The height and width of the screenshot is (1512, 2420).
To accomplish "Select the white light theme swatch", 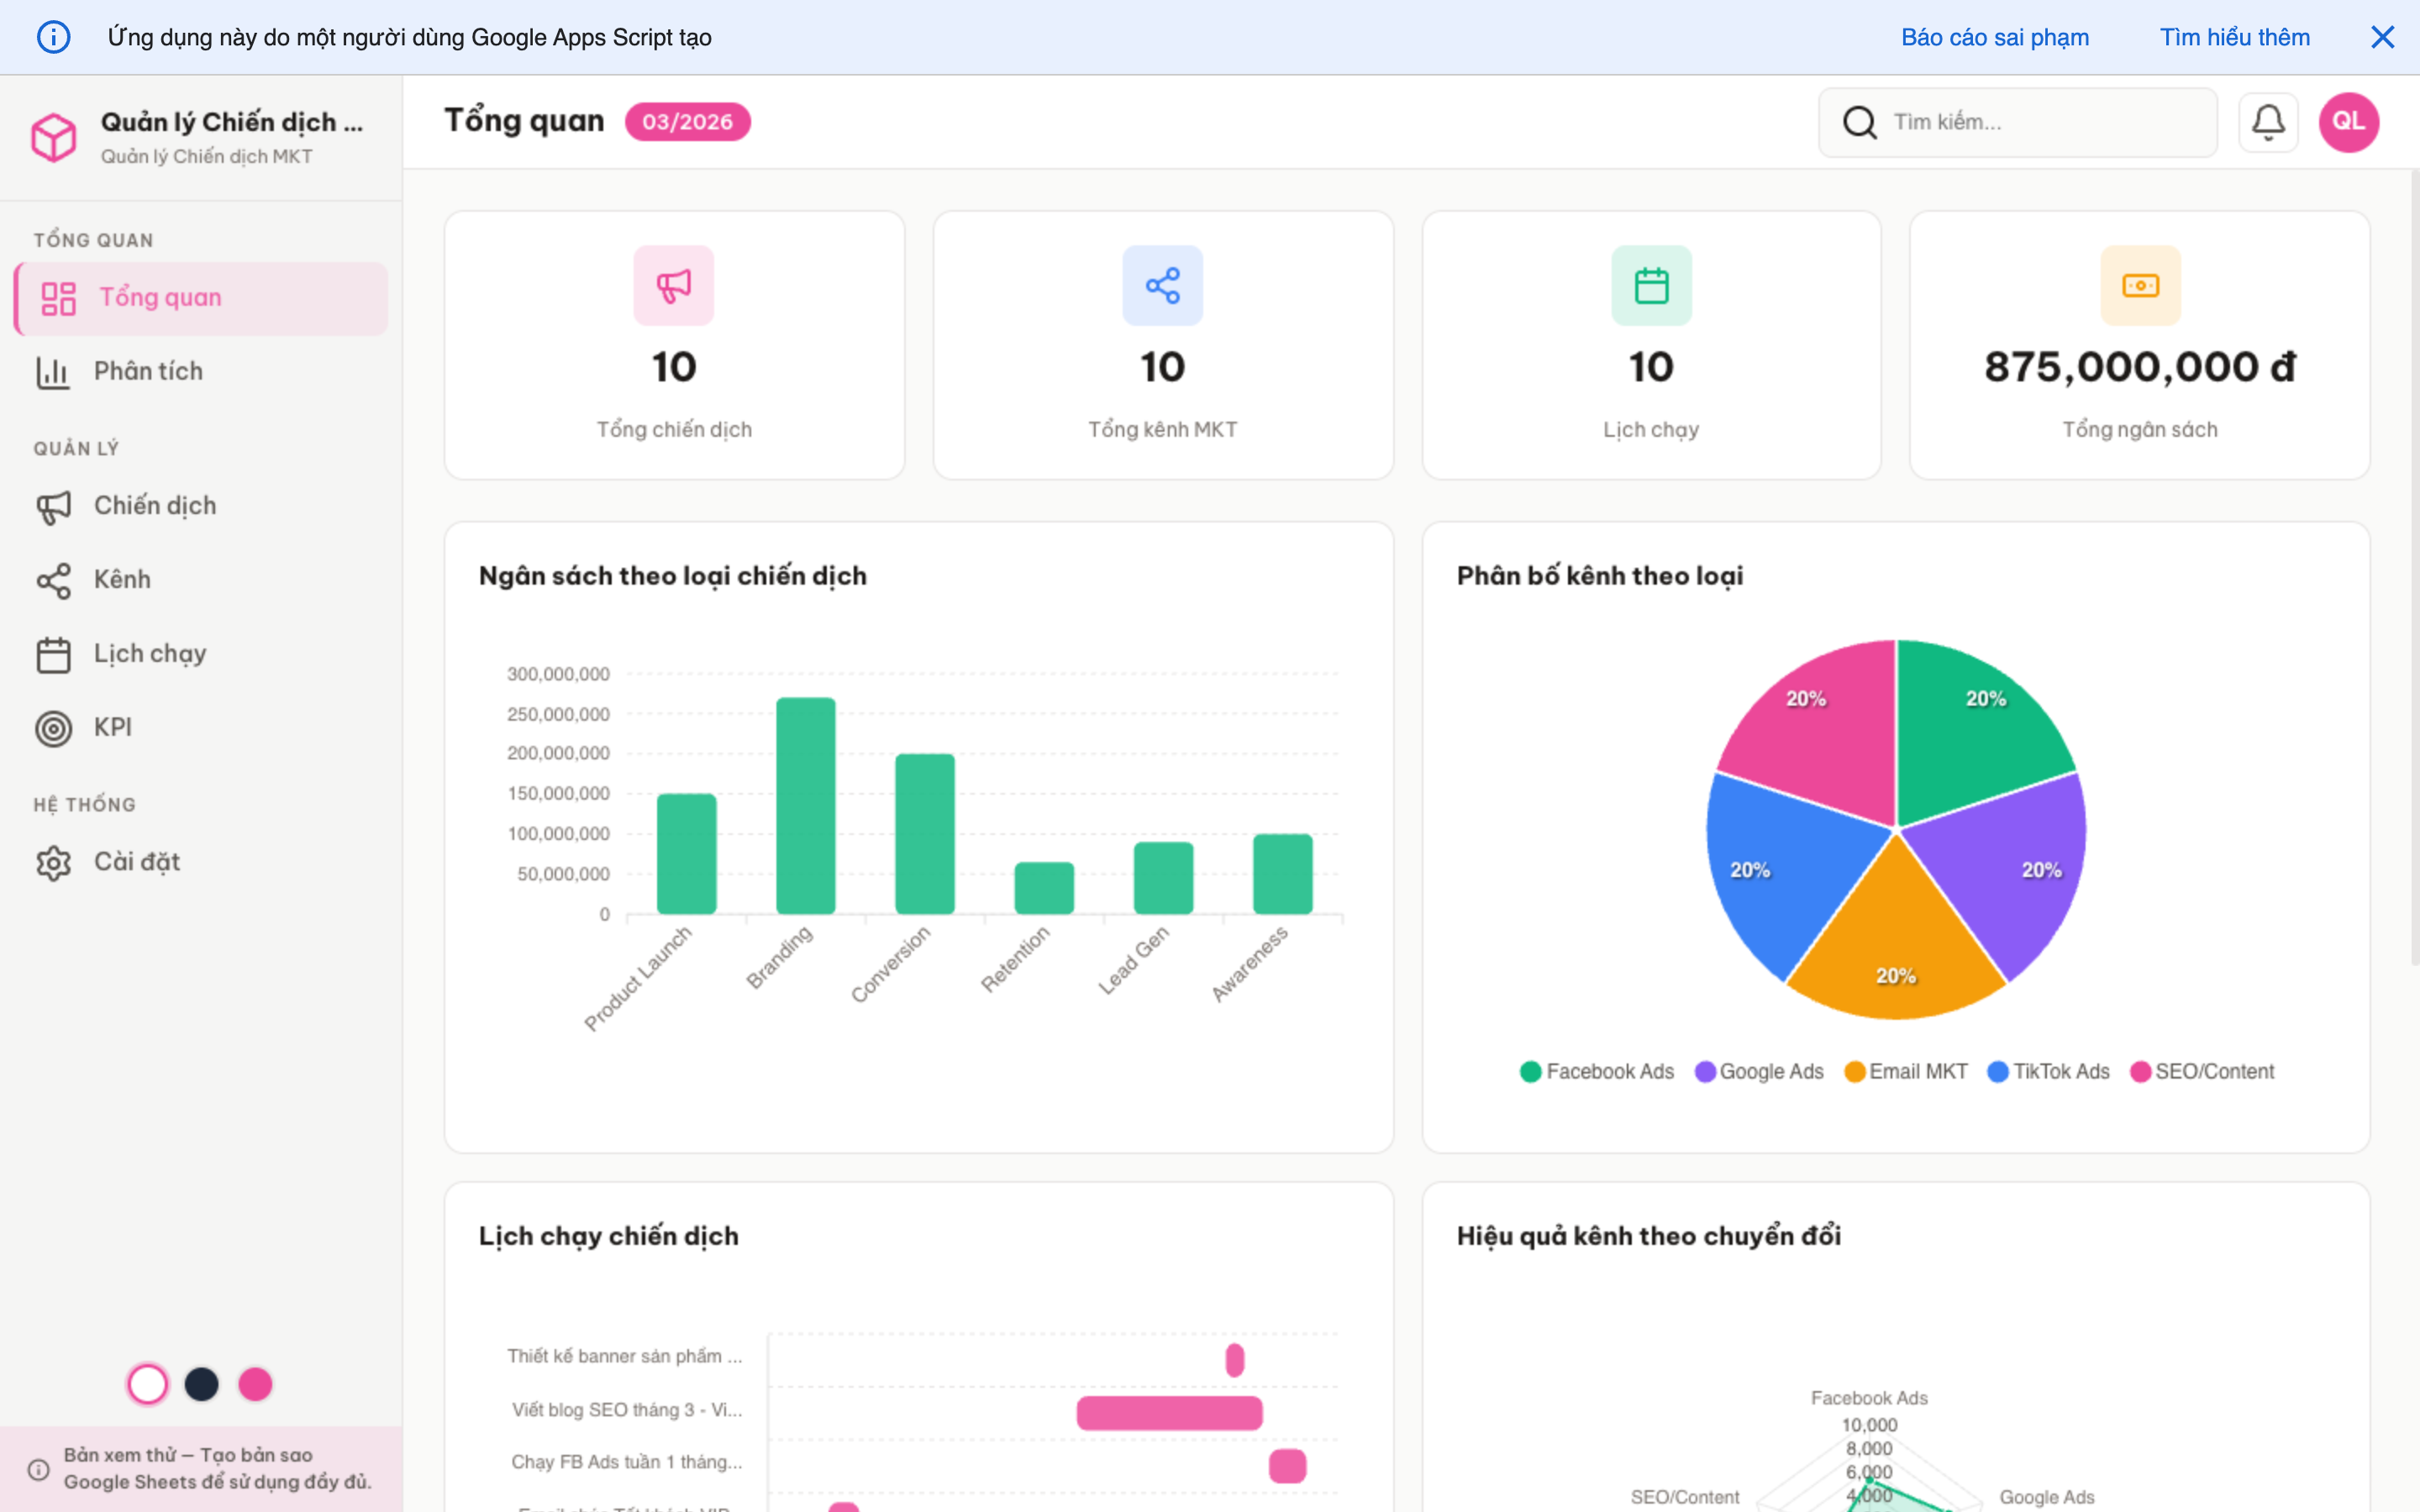I will coord(148,1384).
